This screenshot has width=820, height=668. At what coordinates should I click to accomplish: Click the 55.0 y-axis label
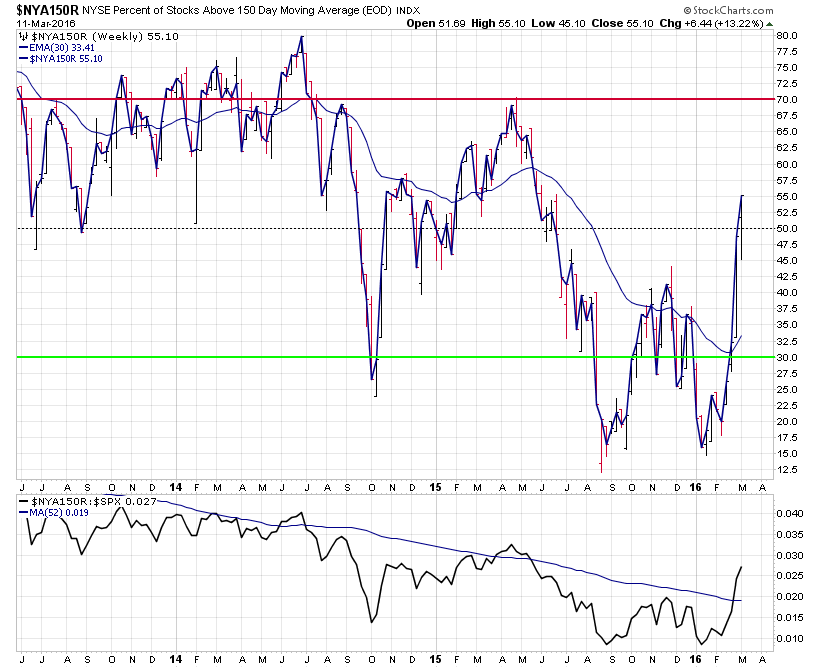[787, 197]
